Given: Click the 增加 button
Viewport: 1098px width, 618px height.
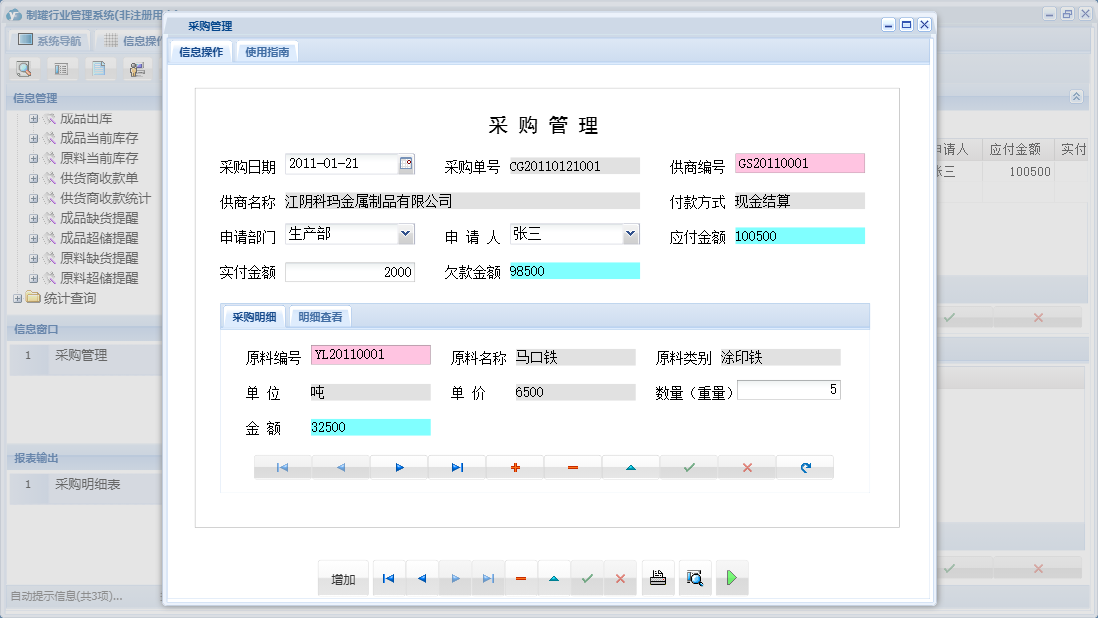Looking at the screenshot, I should 343,577.
